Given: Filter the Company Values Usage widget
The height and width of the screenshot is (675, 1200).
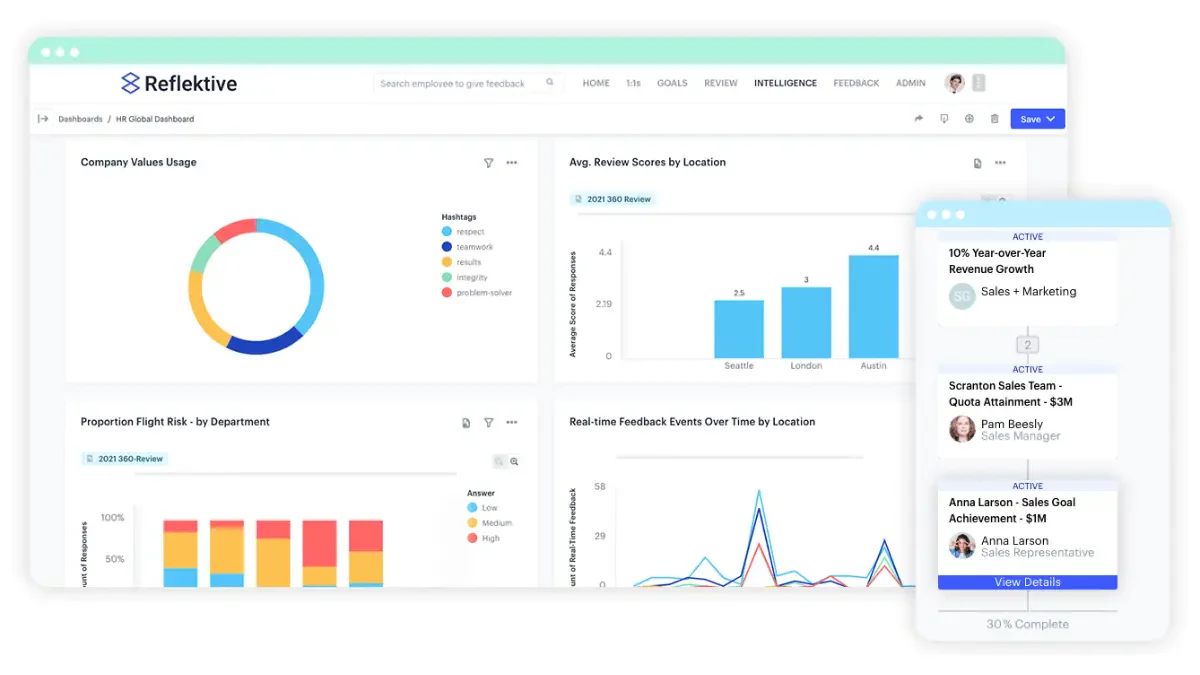Looking at the screenshot, I should [x=488, y=162].
